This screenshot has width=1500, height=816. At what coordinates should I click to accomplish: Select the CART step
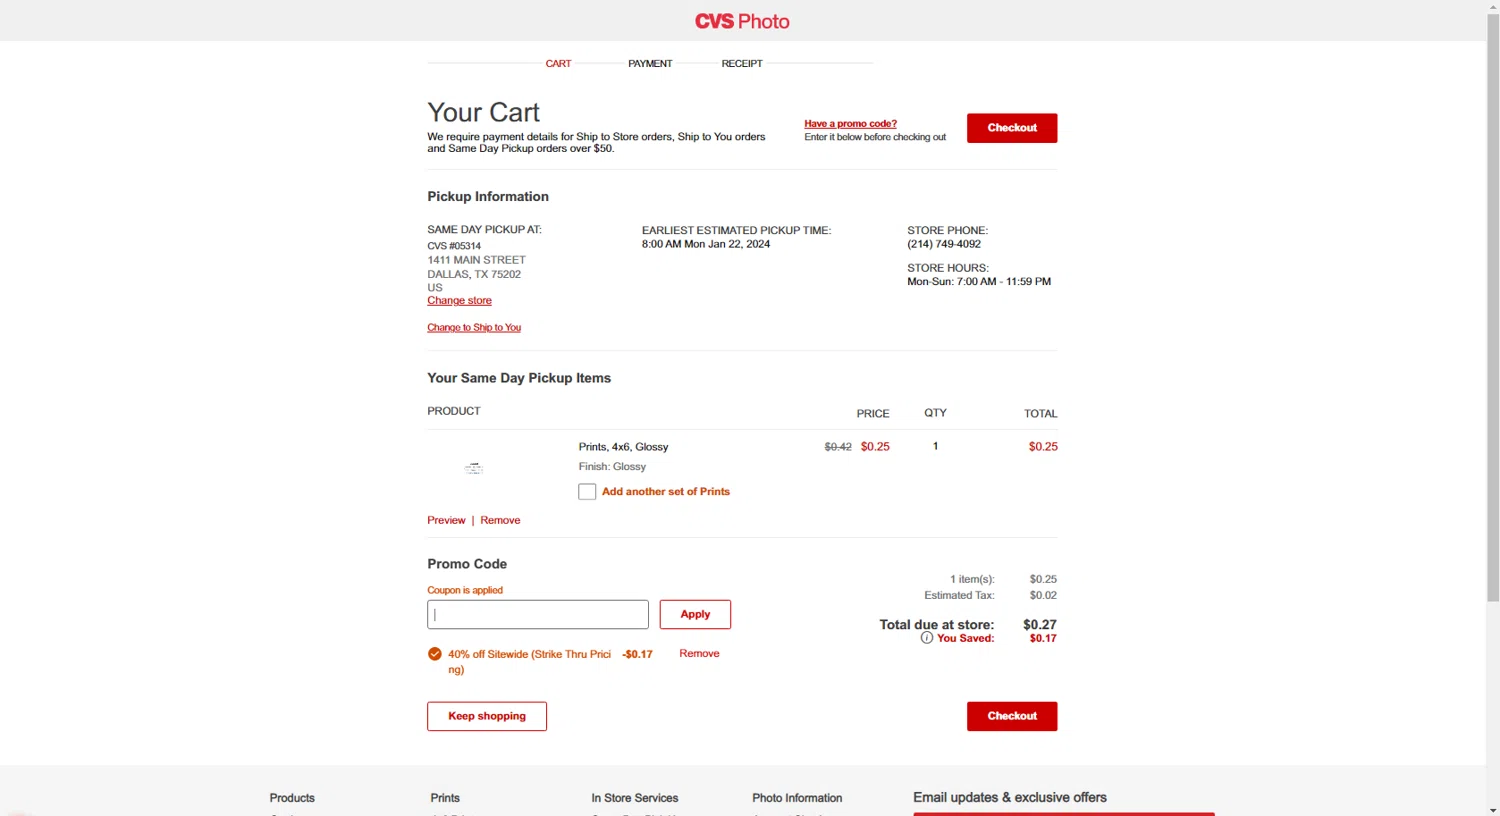point(558,63)
